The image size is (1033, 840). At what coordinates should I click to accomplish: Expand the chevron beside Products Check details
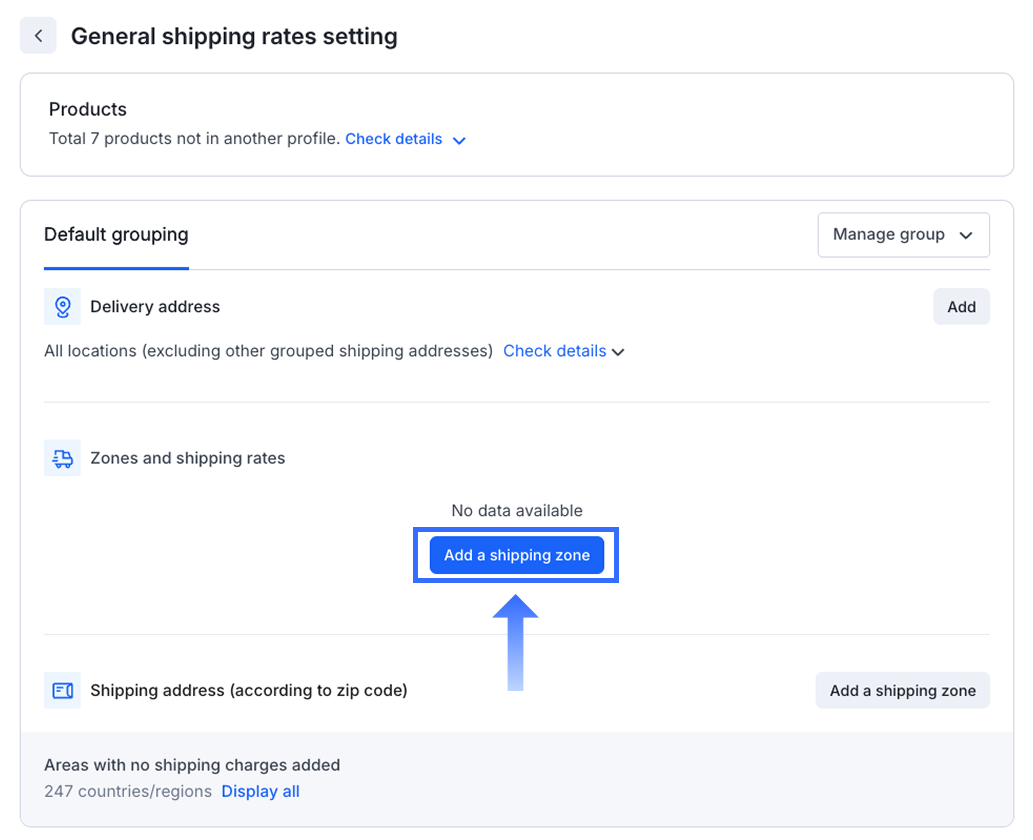click(459, 140)
